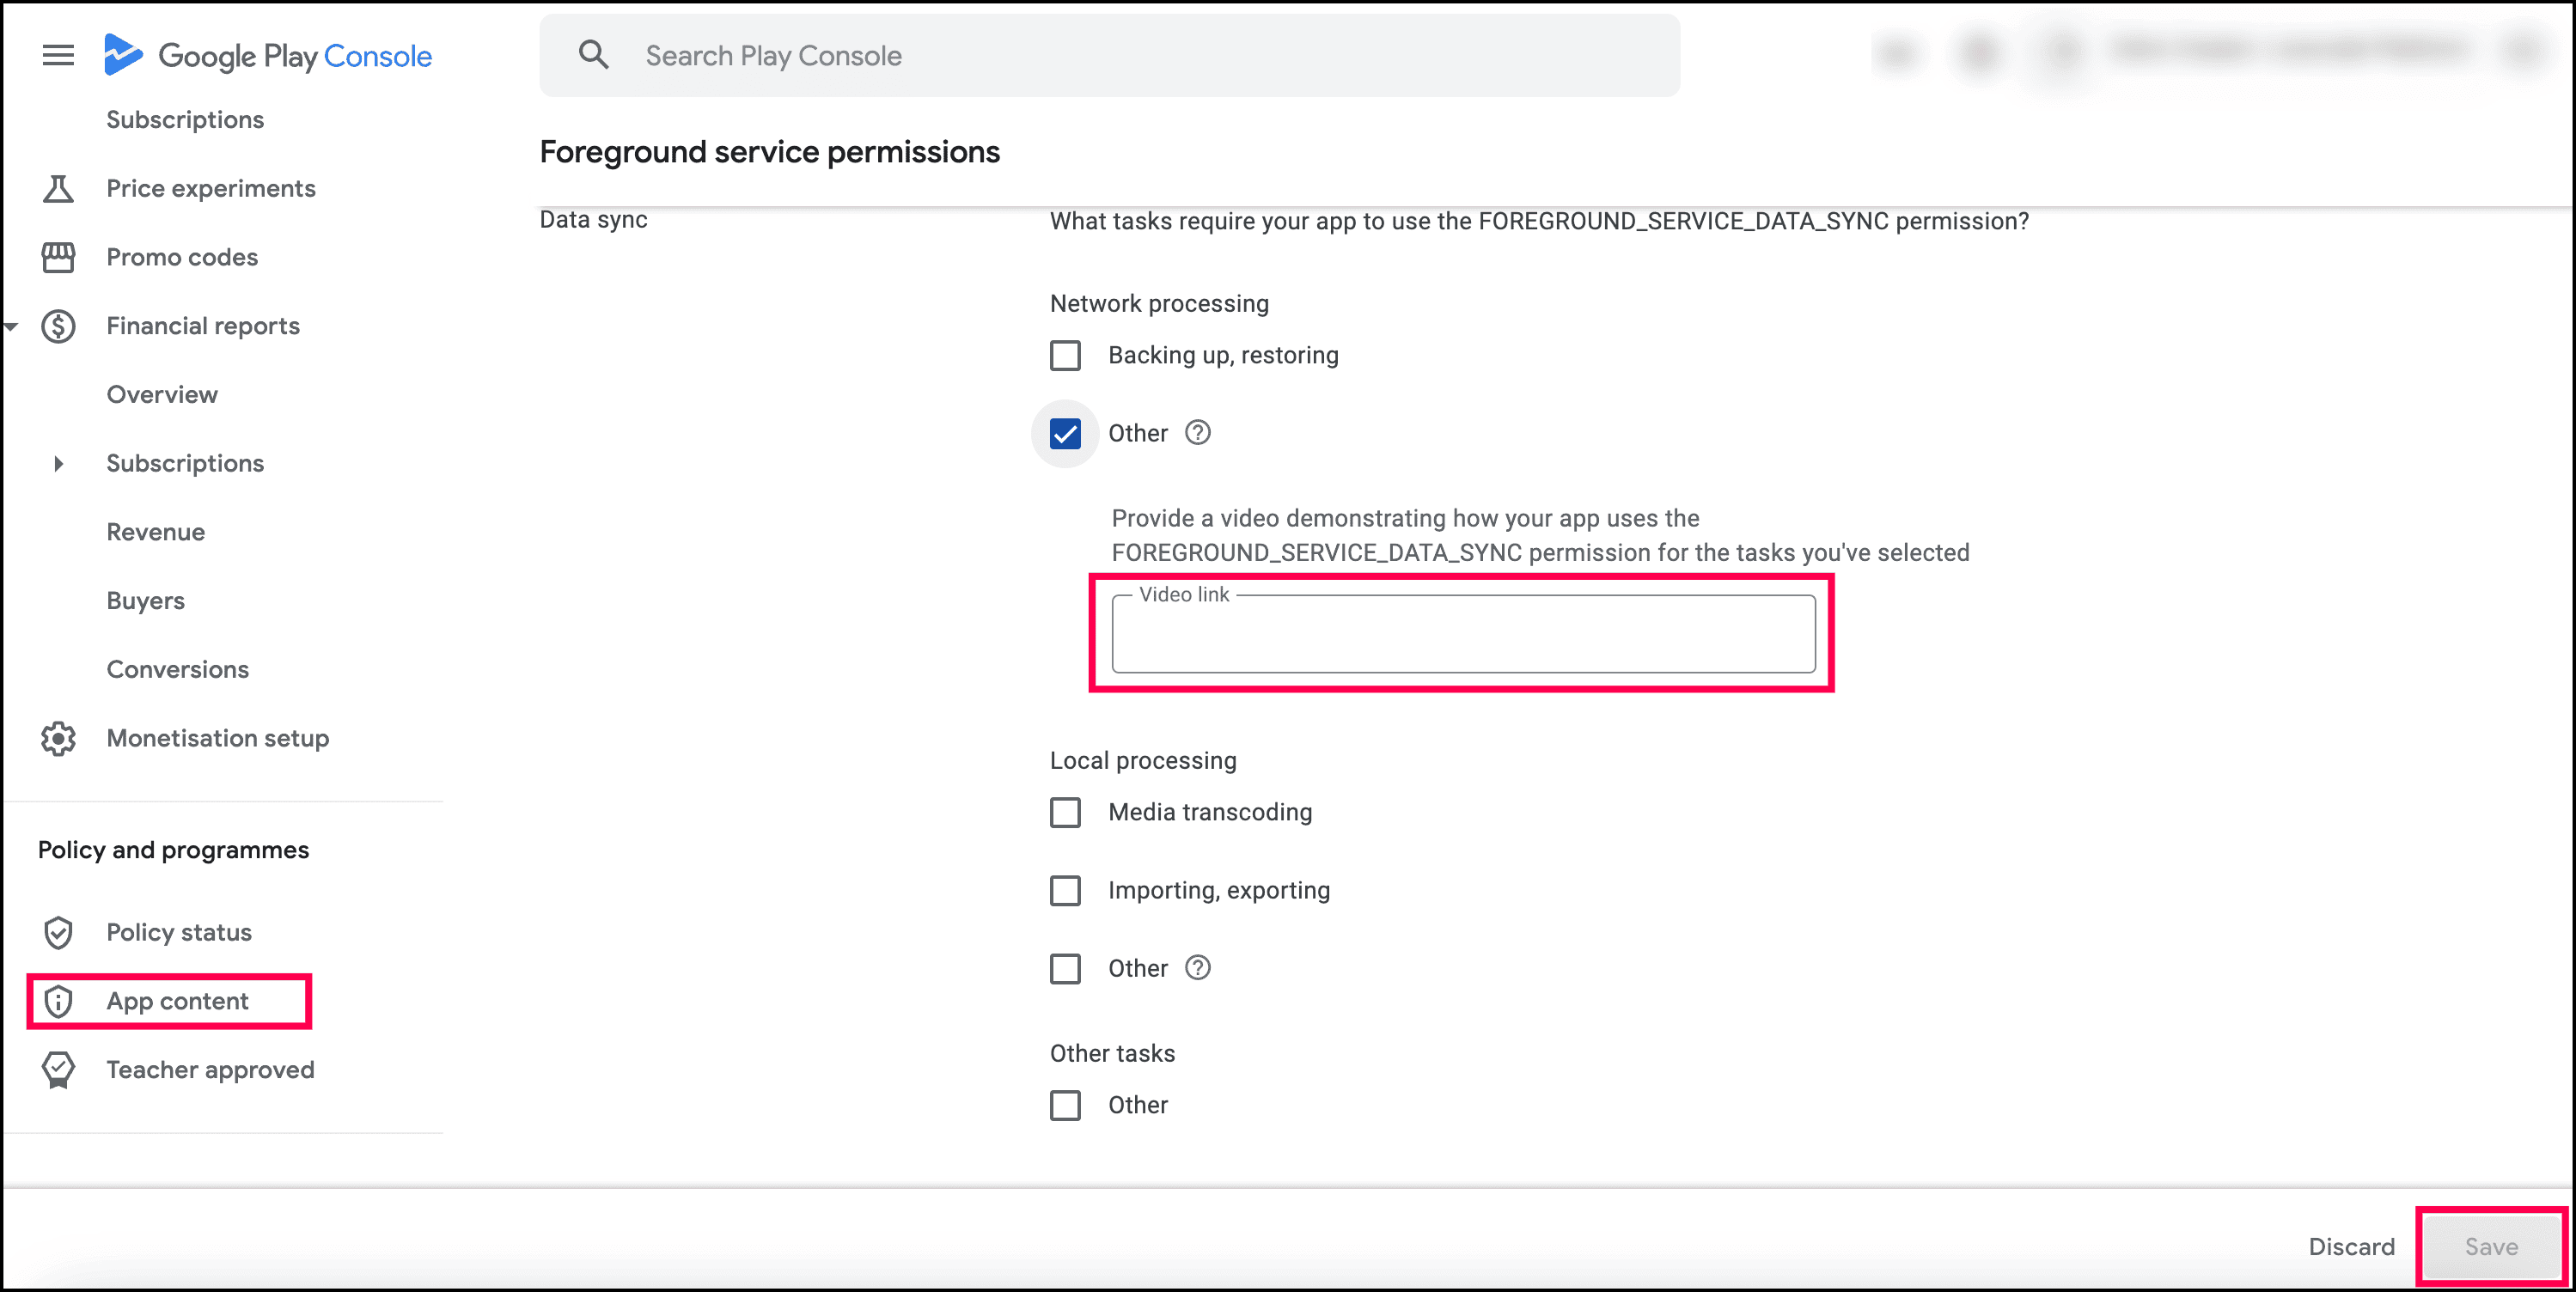
Task: Uncheck the Network processing Other checkbox
Action: (1065, 433)
